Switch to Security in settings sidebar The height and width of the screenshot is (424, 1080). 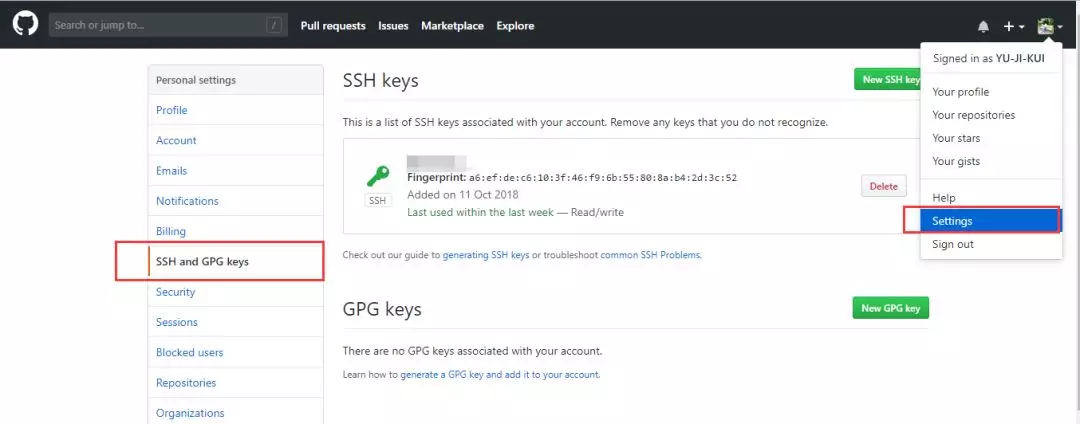click(x=175, y=292)
